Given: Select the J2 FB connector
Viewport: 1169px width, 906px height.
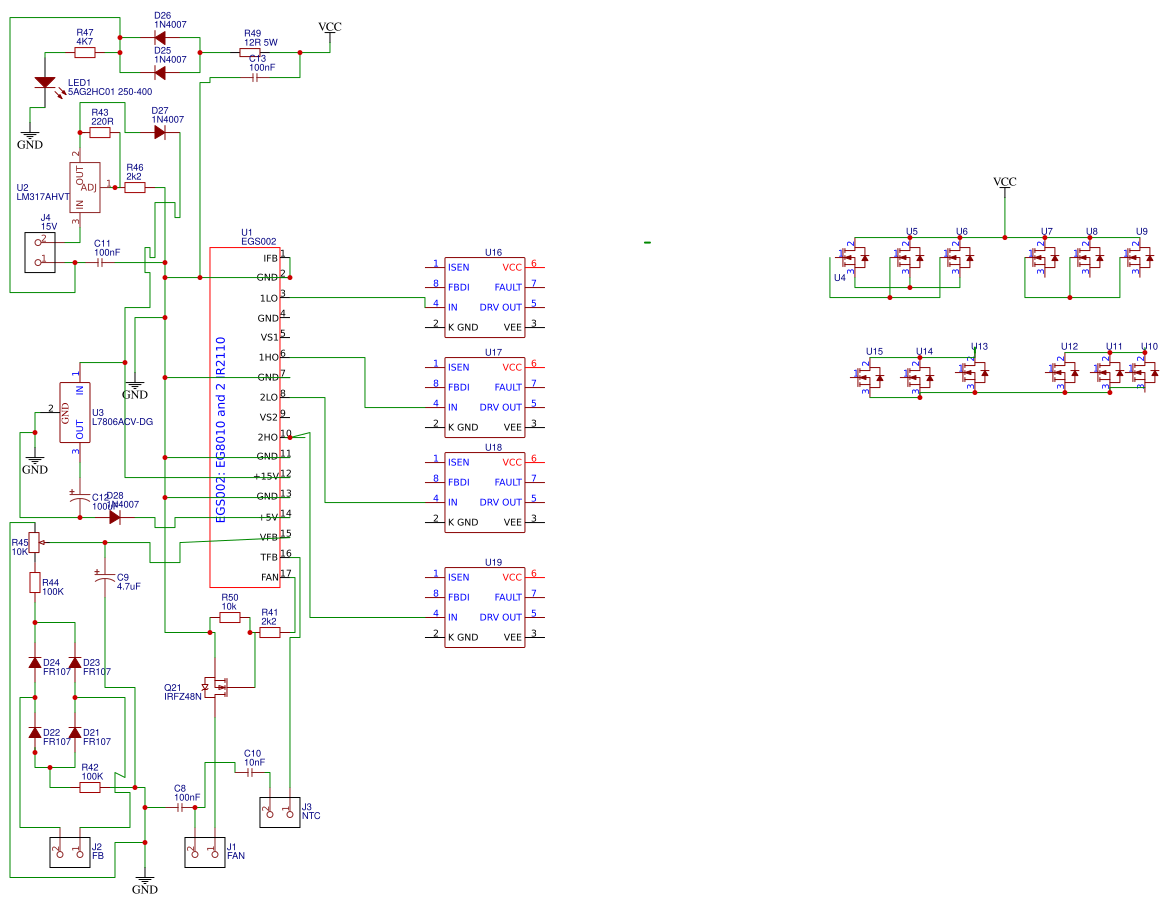Looking at the screenshot, I should pyautogui.click(x=69, y=853).
